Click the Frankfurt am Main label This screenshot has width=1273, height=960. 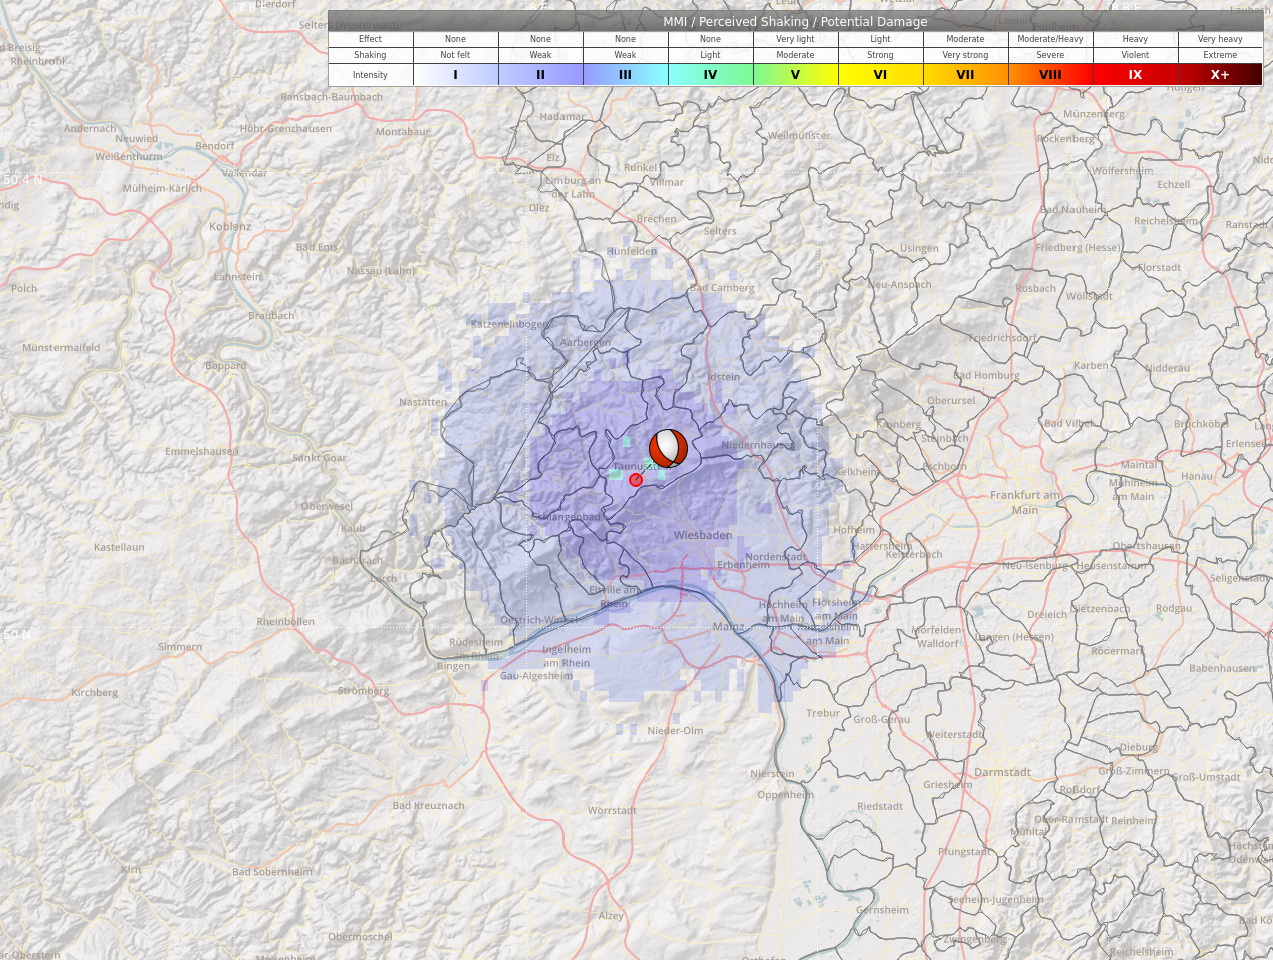[1025, 502]
